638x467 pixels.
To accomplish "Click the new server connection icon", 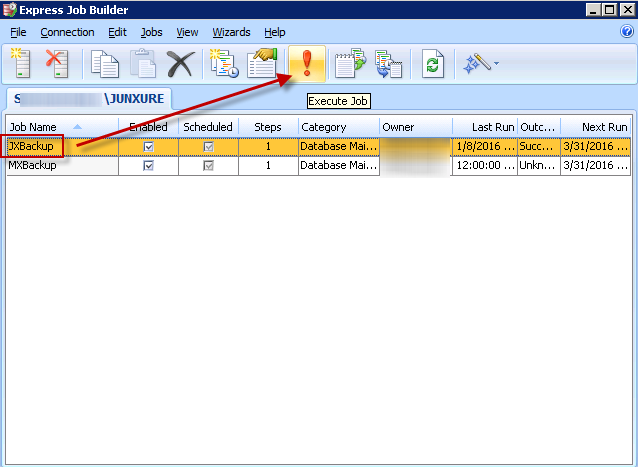I will coord(20,63).
